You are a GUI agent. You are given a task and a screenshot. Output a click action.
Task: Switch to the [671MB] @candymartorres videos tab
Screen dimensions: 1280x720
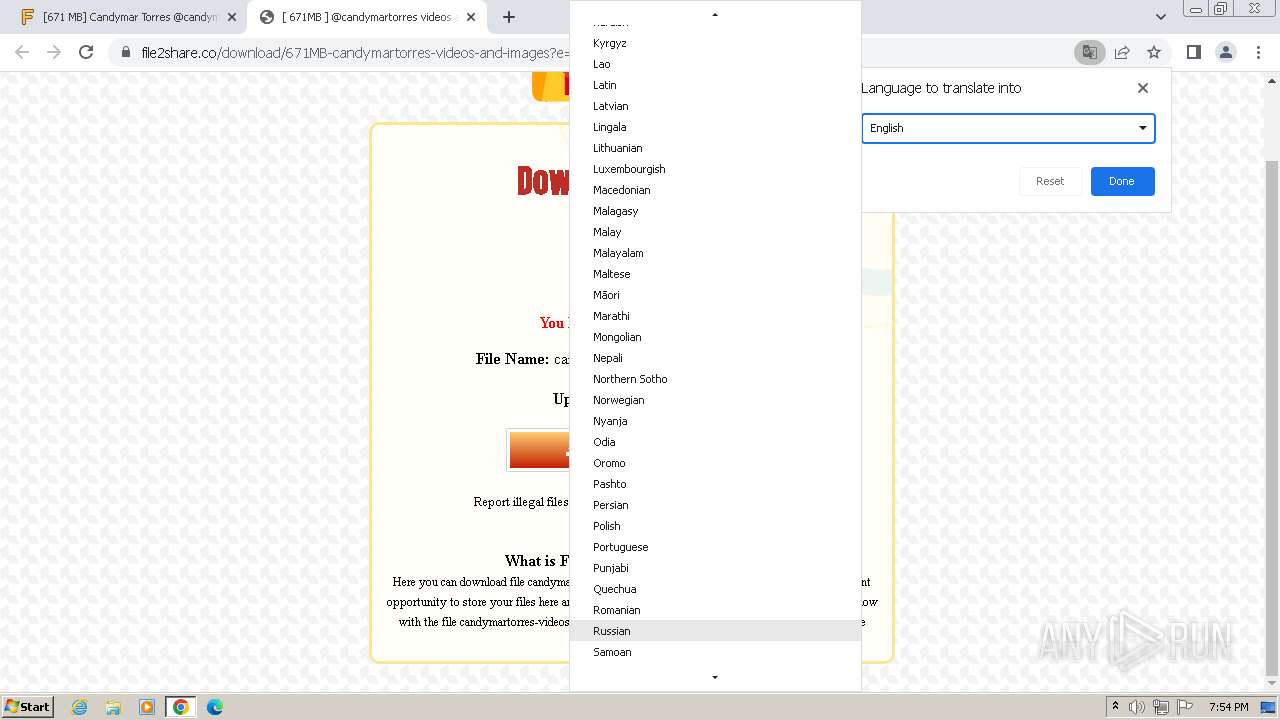[x=366, y=17]
